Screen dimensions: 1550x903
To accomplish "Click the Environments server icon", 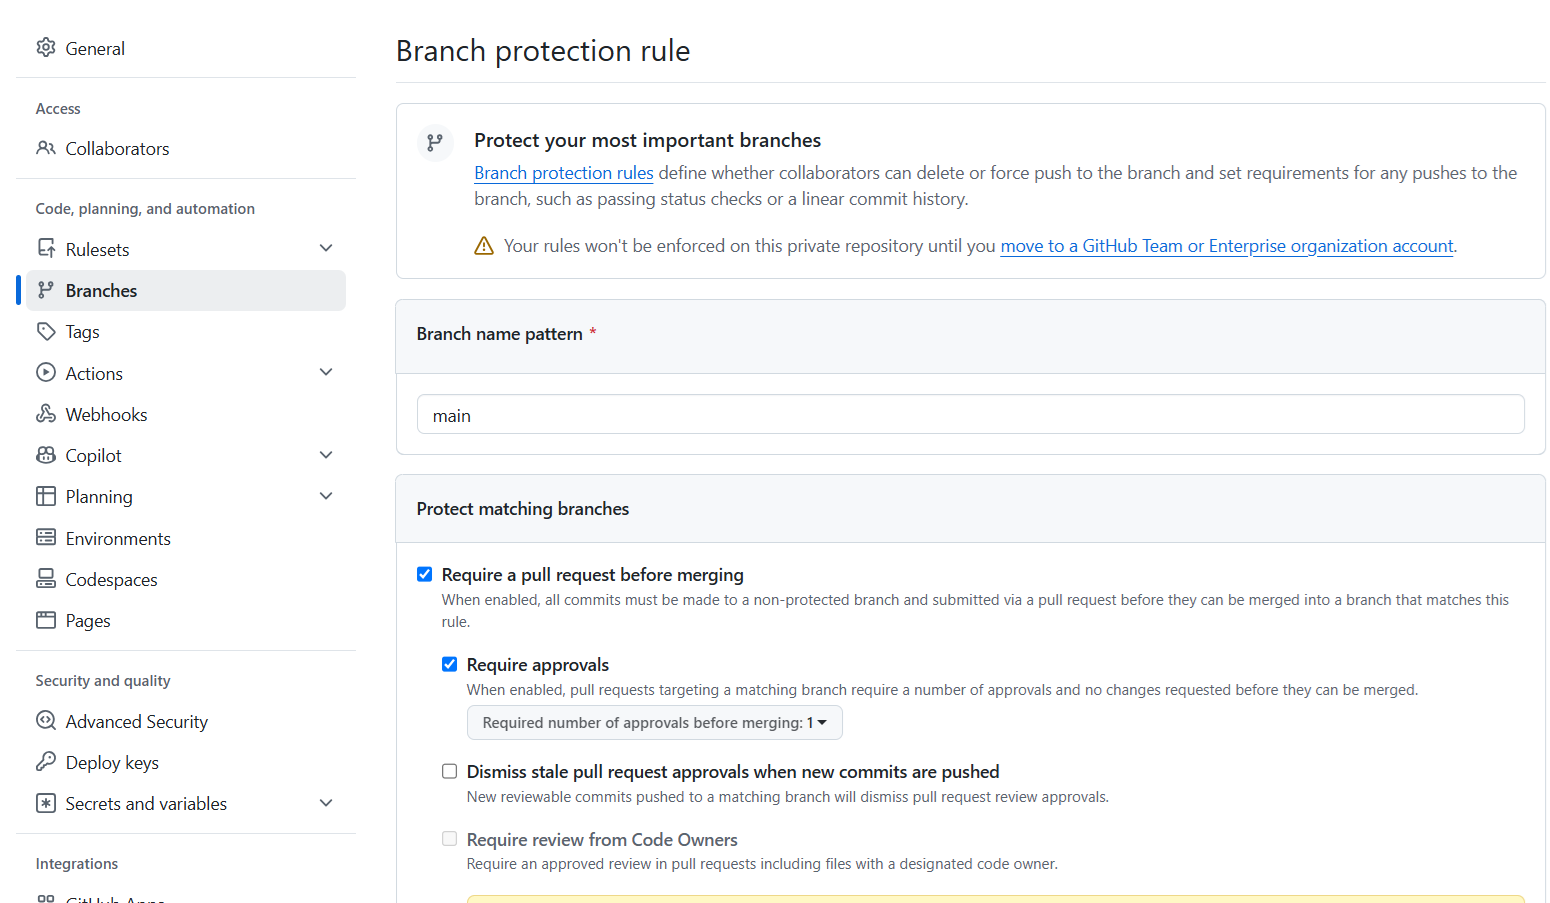I will point(46,538).
